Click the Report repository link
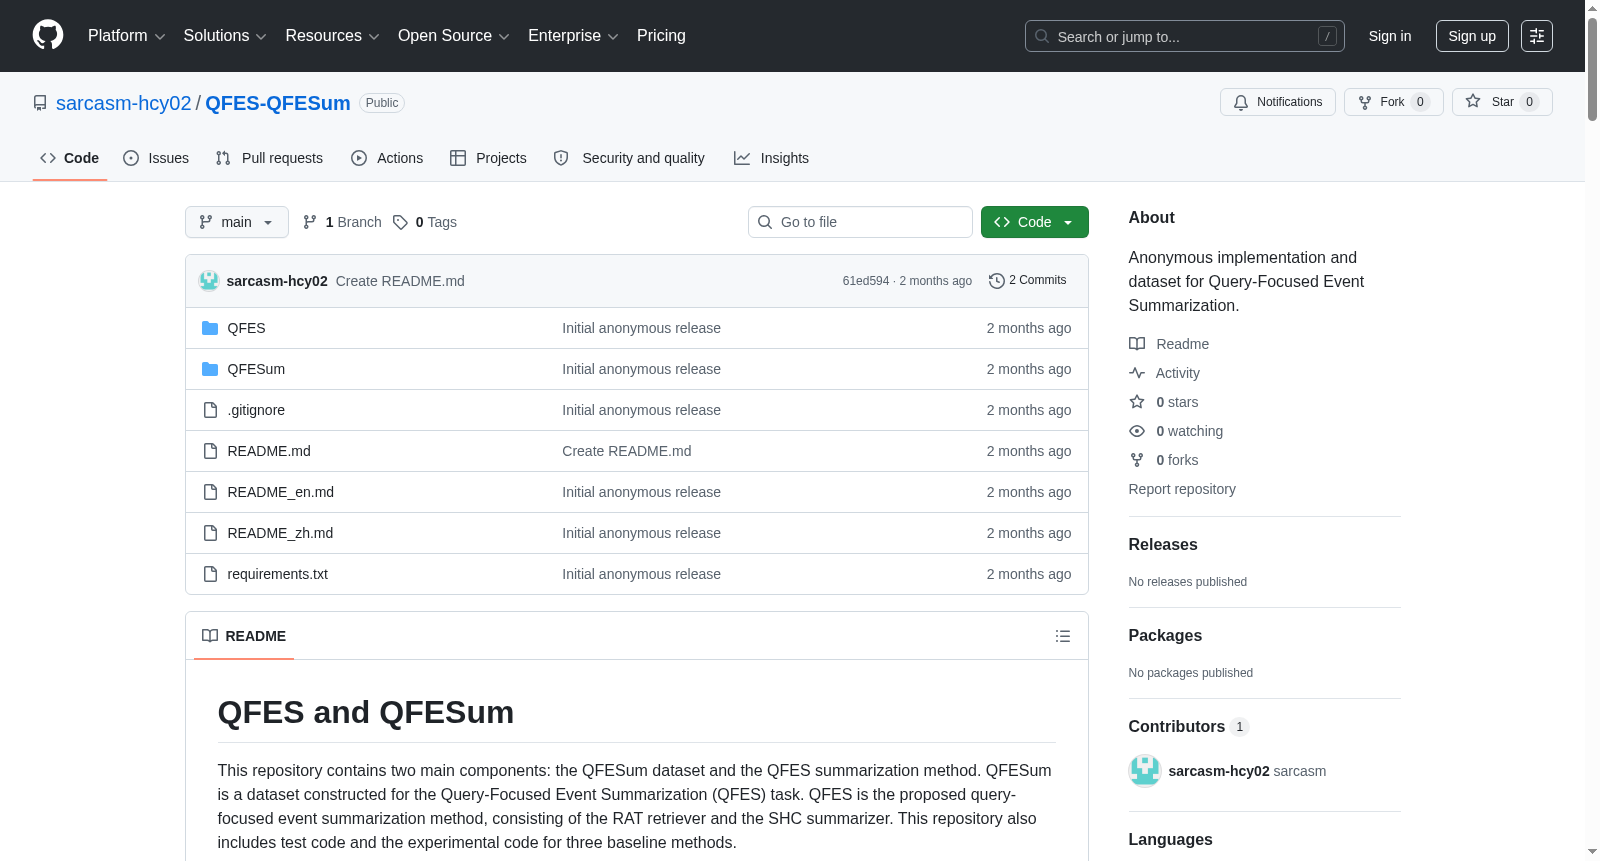1600x861 pixels. (1182, 489)
